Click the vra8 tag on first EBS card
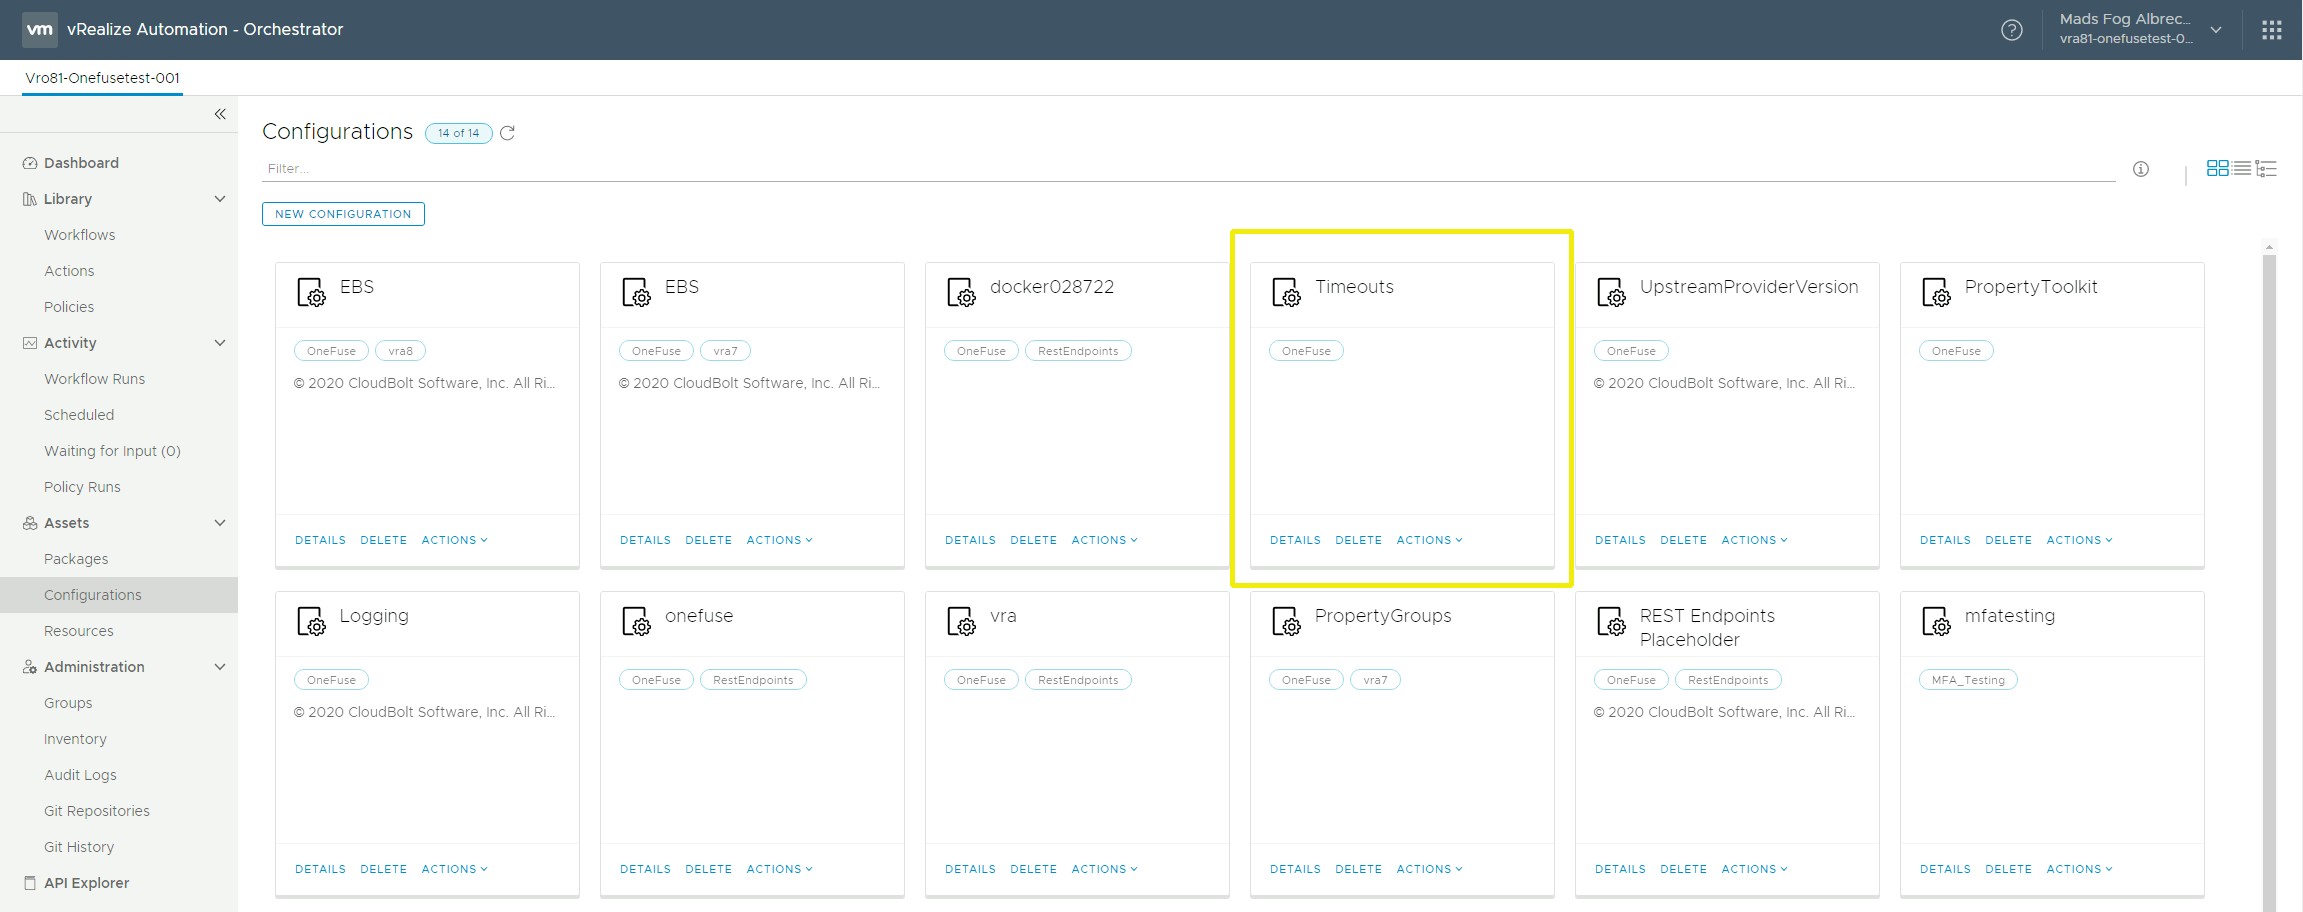Viewport: 2303px width, 912px height. 400,351
